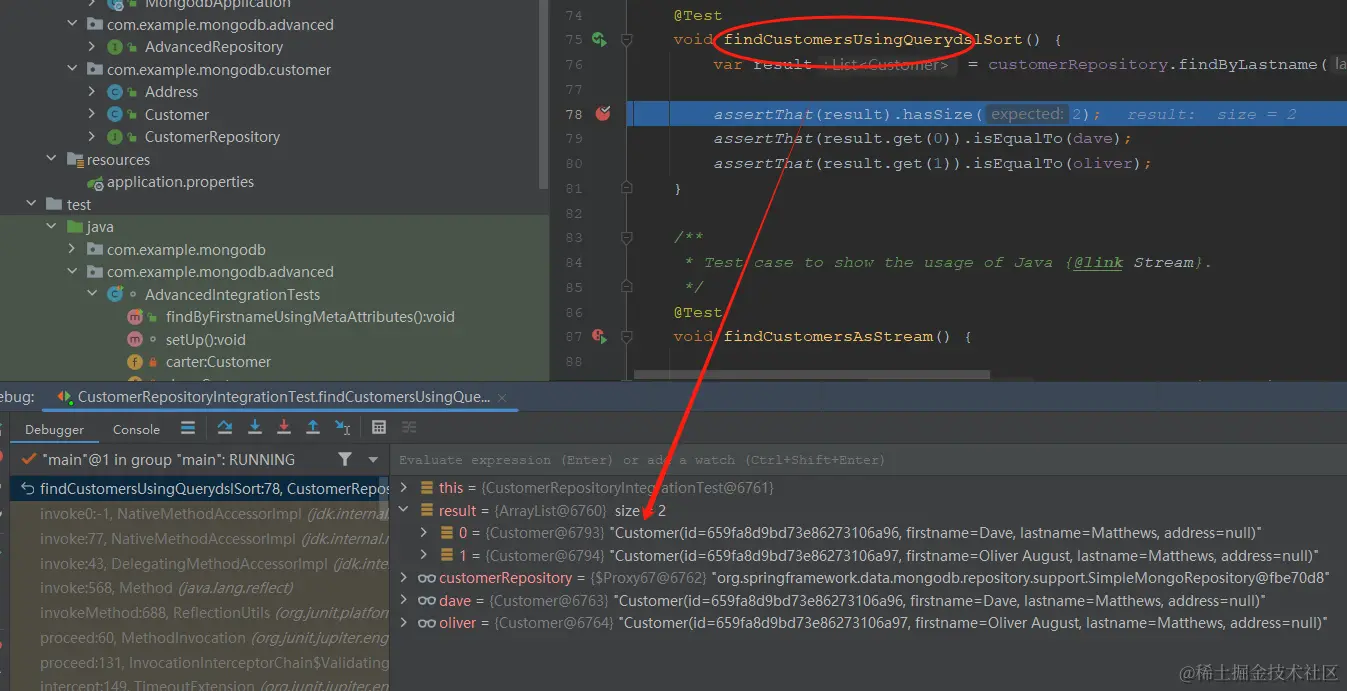The image size is (1347, 691).
Task: Click Run to Cursor debug icon
Action: pyautogui.click(x=343, y=428)
